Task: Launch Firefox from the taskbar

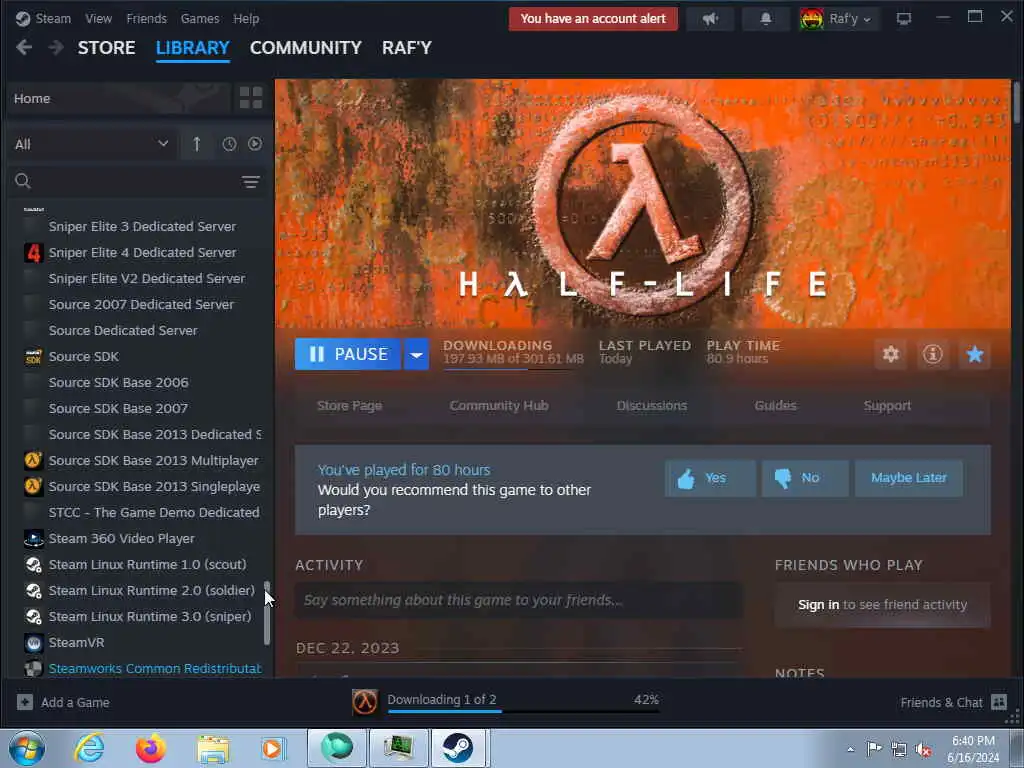Action: click(151, 748)
